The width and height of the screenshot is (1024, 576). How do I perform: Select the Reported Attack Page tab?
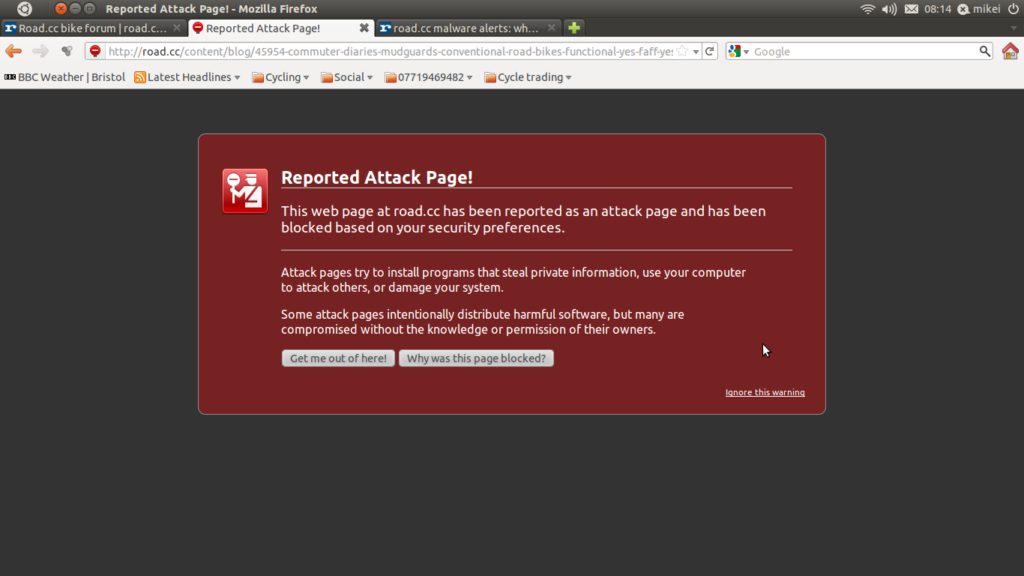point(280,28)
